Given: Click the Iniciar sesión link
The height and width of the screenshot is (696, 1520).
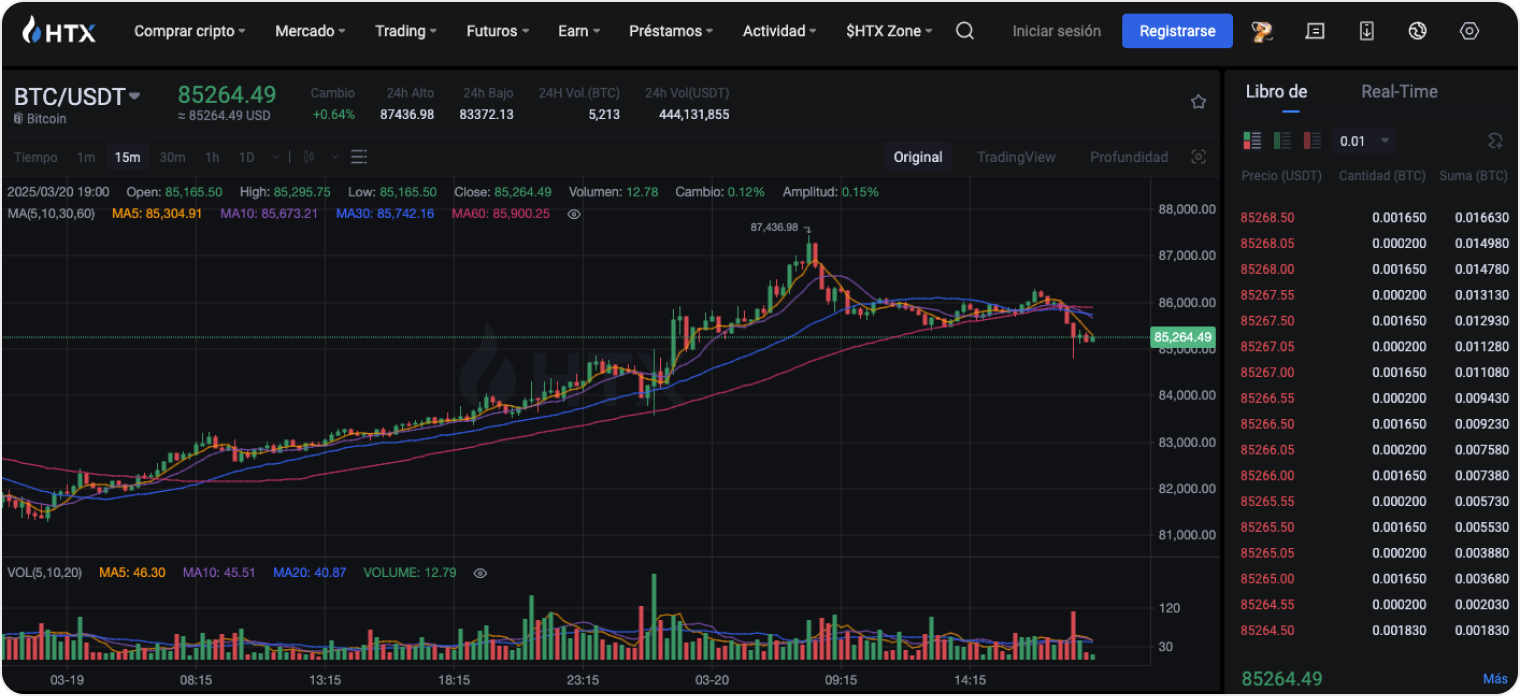Looking at the screenshot, I should click(1056, 31).
